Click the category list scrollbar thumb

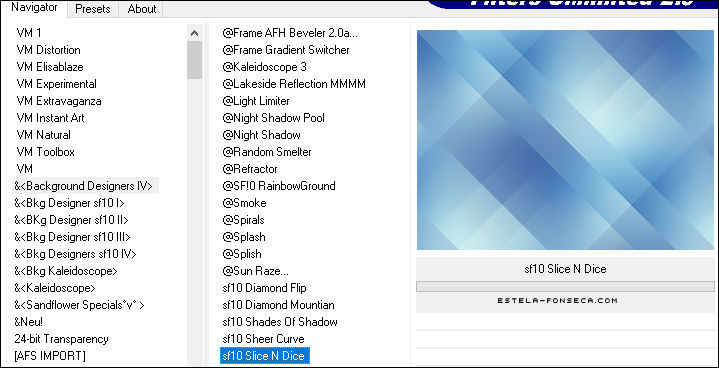pyautogui.click(x=194, y=60)
